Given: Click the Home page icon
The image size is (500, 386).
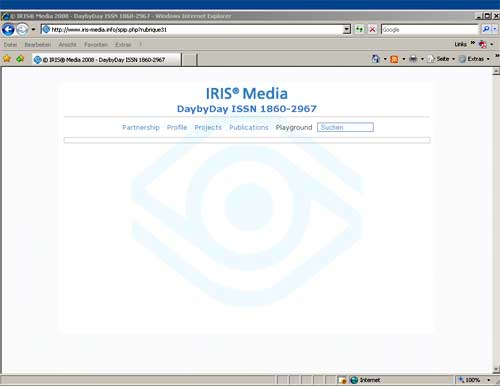Looking at the screenshot, I should click(375, 59).
